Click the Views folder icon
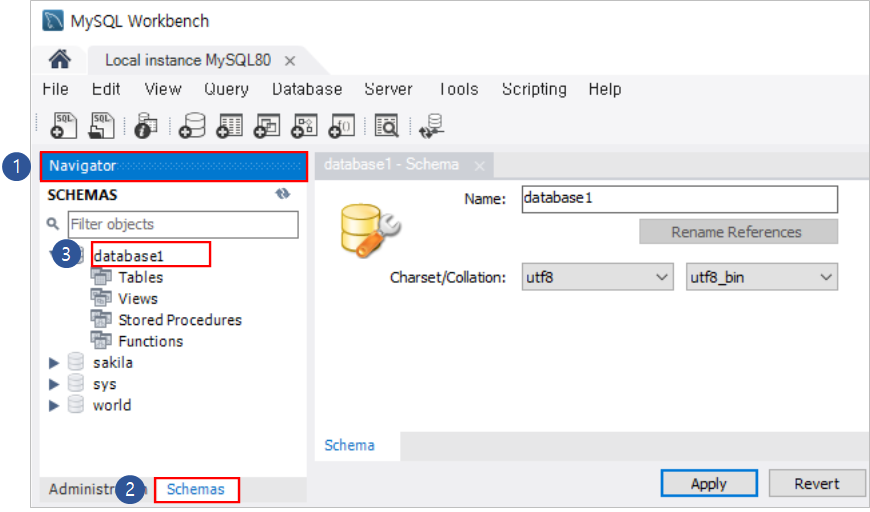The width and height of the screenshot is (870, 512). (x=101, y=298)
